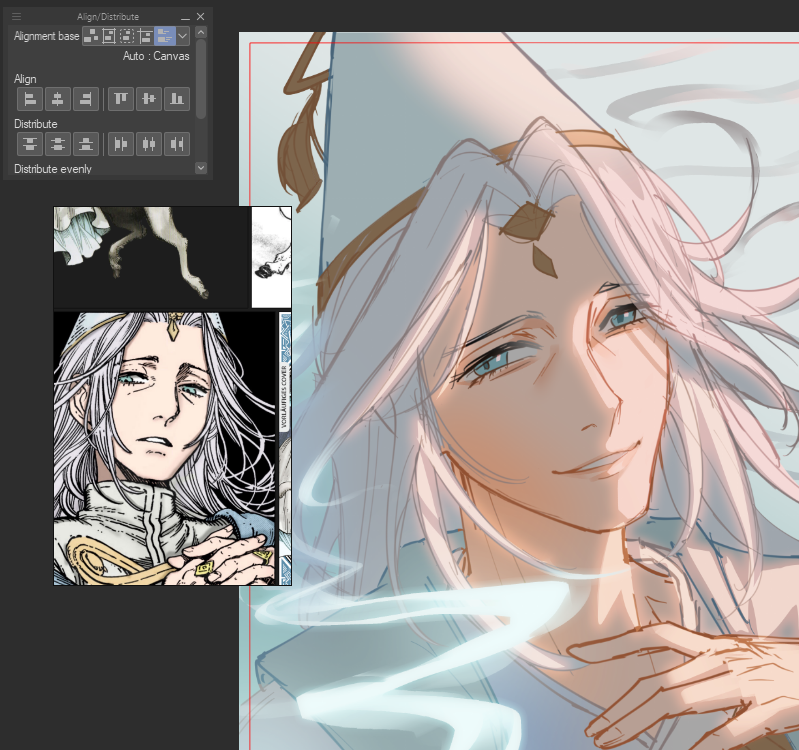
Task: Distribute by top edges
Action: [30, 144]
